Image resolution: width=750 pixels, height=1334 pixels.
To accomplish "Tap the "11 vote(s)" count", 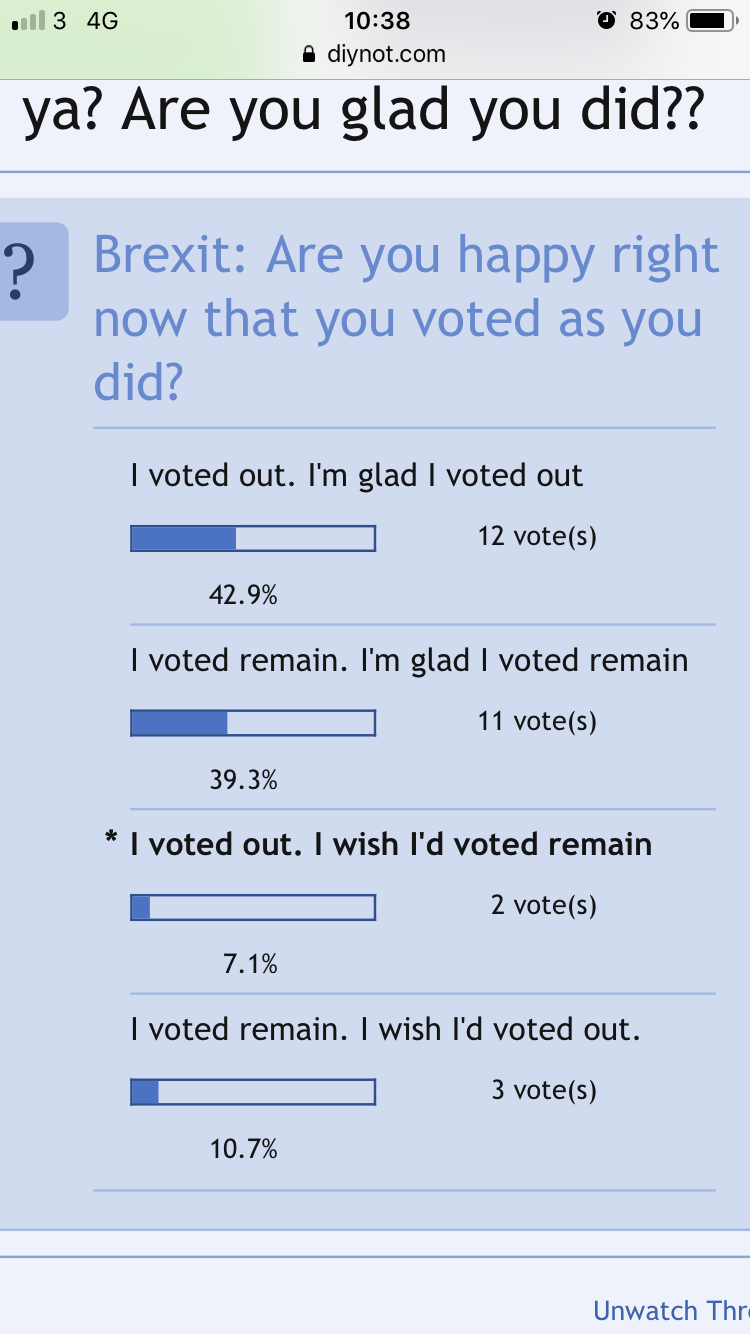I will tap(537, 721).
